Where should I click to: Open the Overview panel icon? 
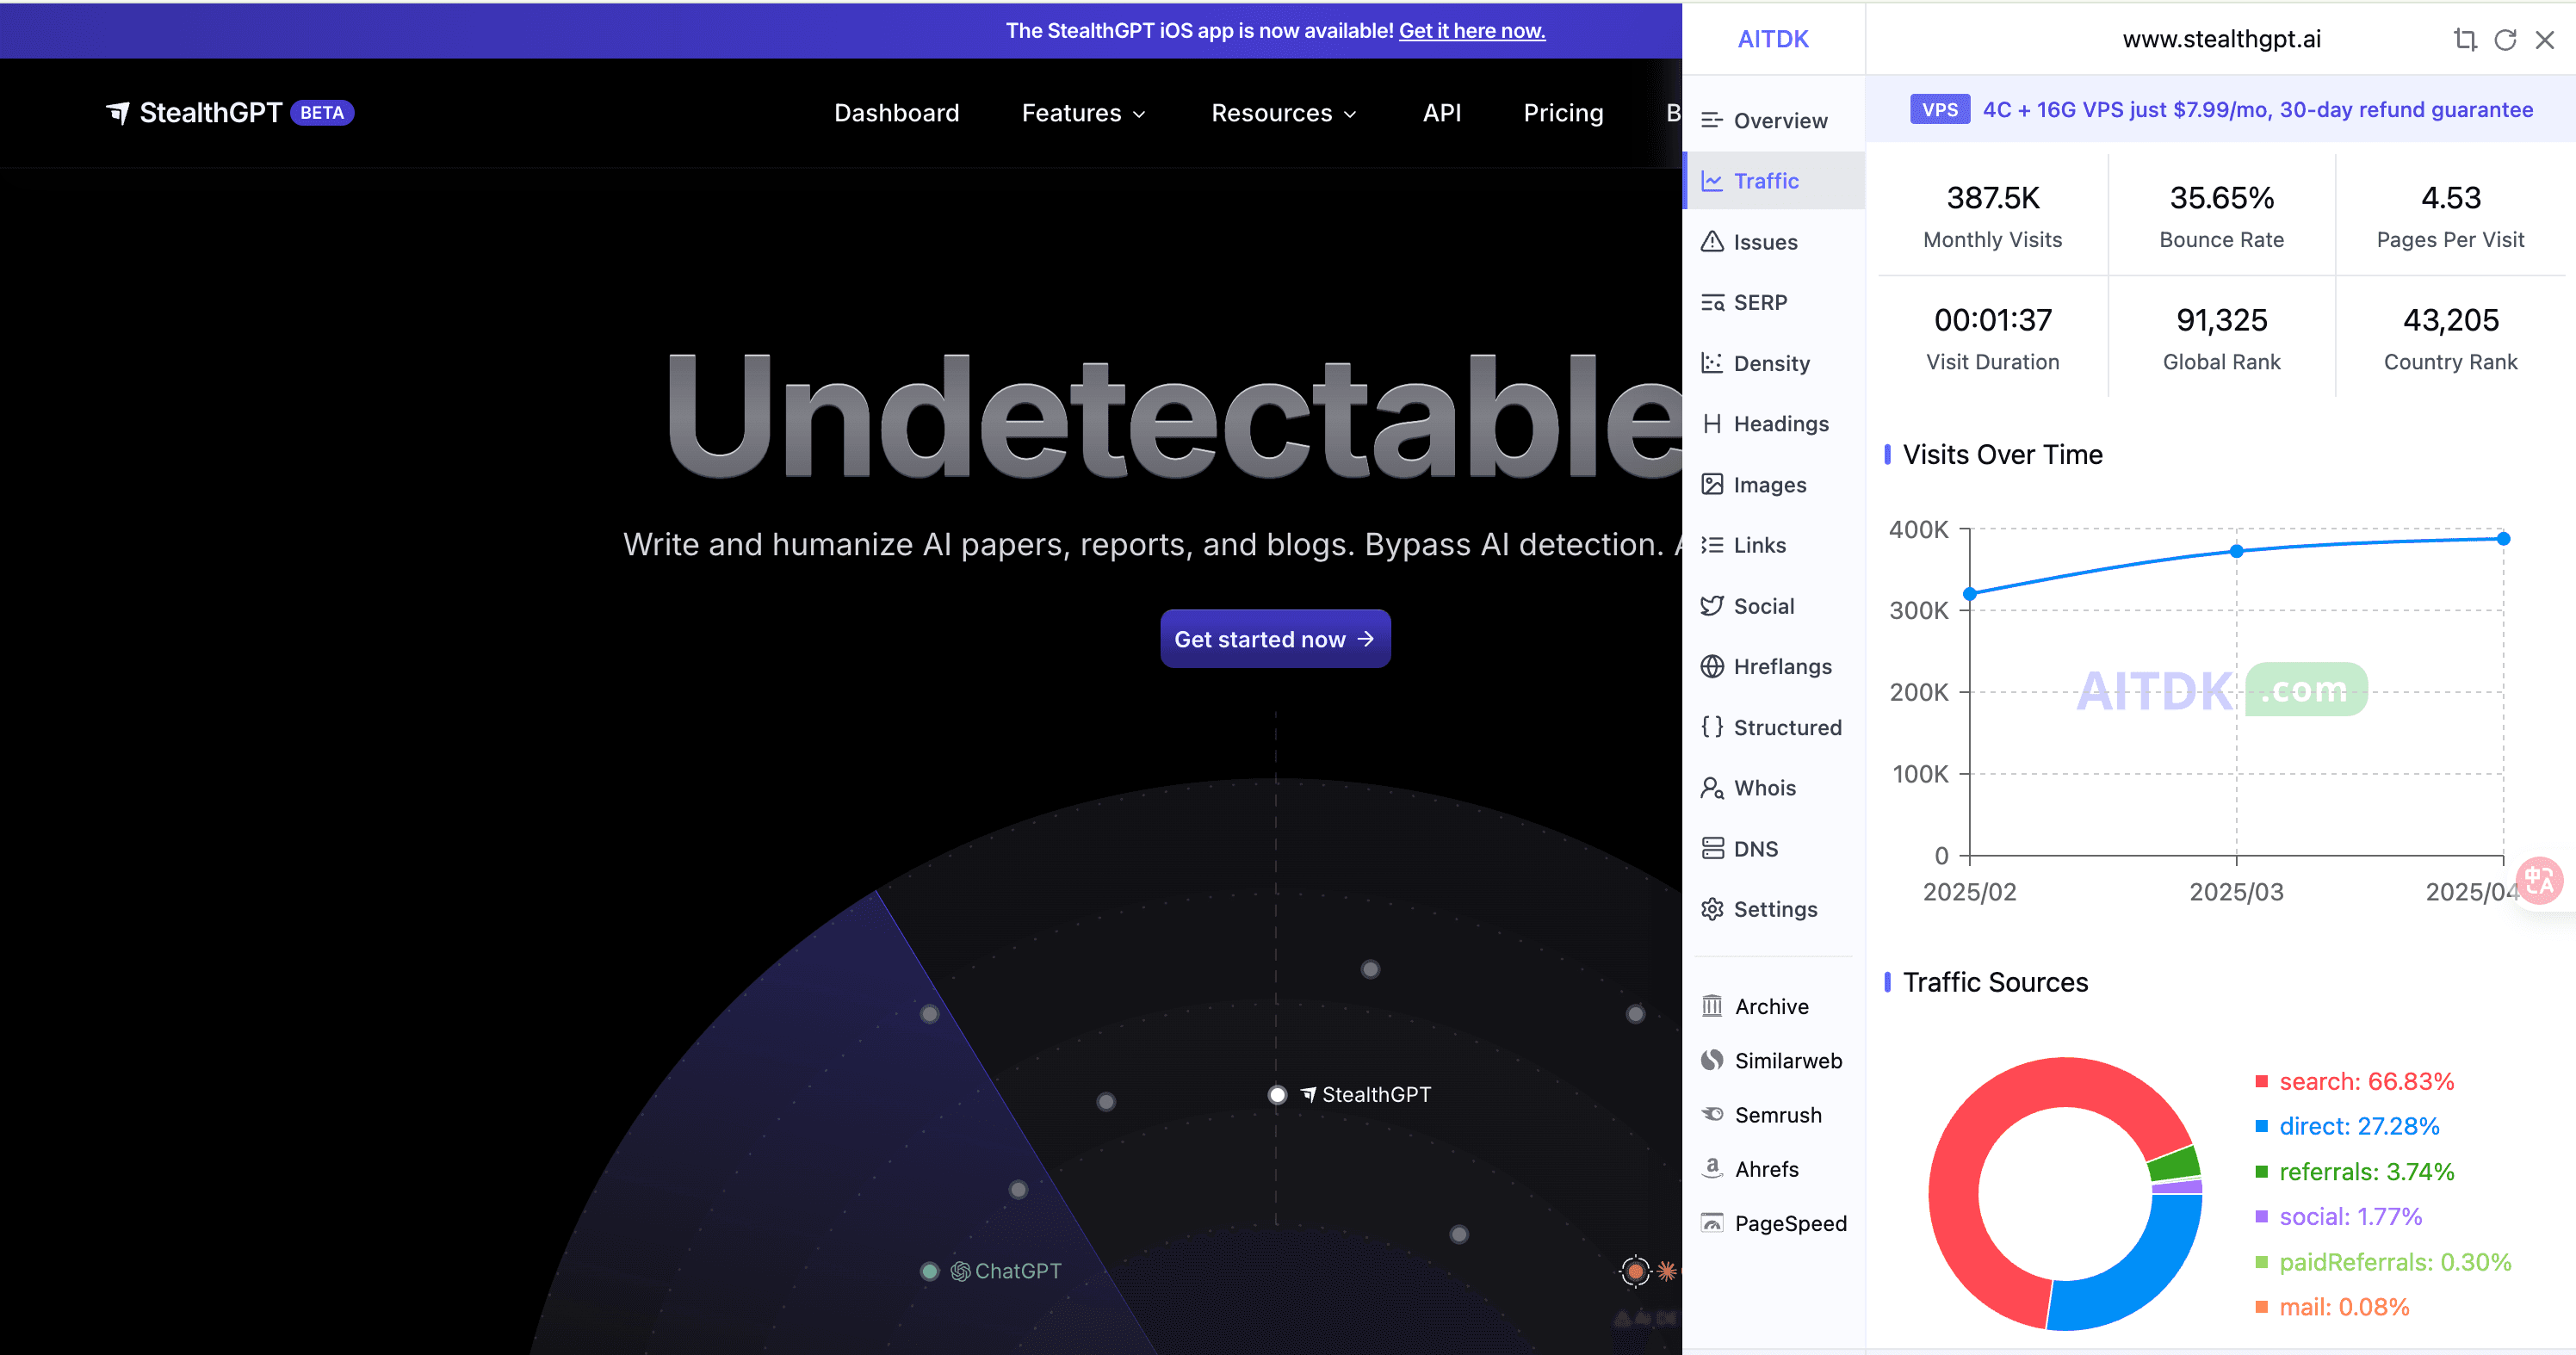point(1712,121)
